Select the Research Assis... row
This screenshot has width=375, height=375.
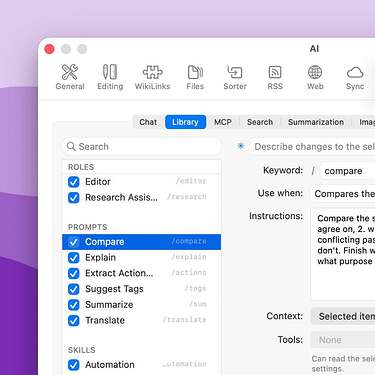(142, 197)
